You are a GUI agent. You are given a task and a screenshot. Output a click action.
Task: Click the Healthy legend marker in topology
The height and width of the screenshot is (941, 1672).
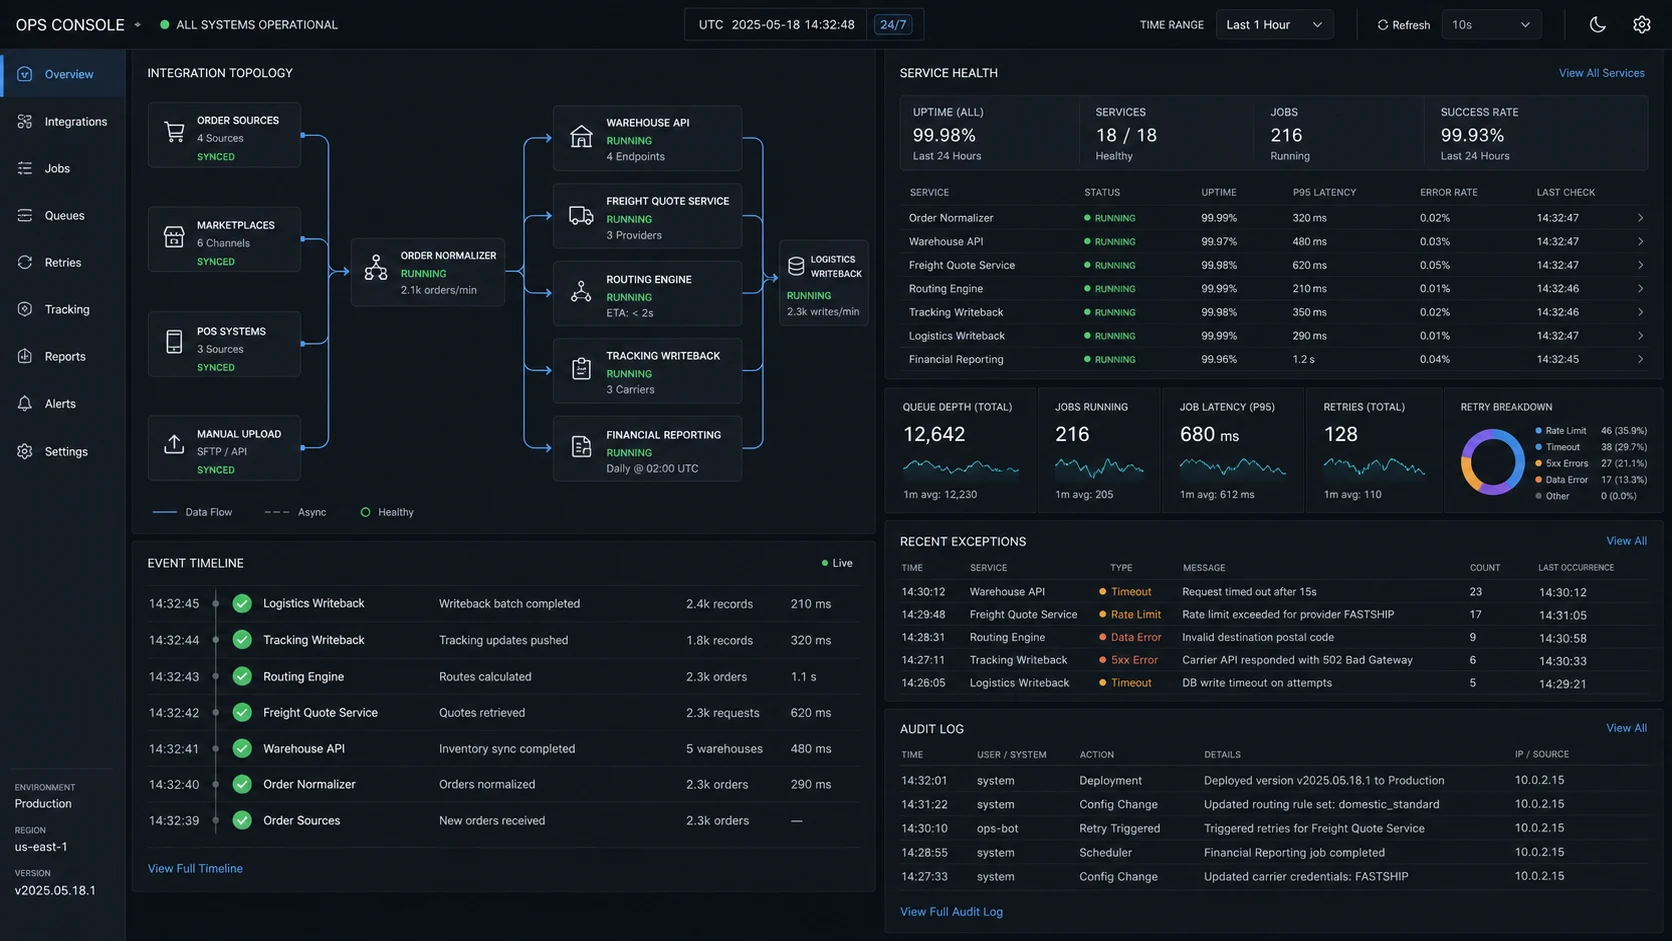click(x=365, y=513)
